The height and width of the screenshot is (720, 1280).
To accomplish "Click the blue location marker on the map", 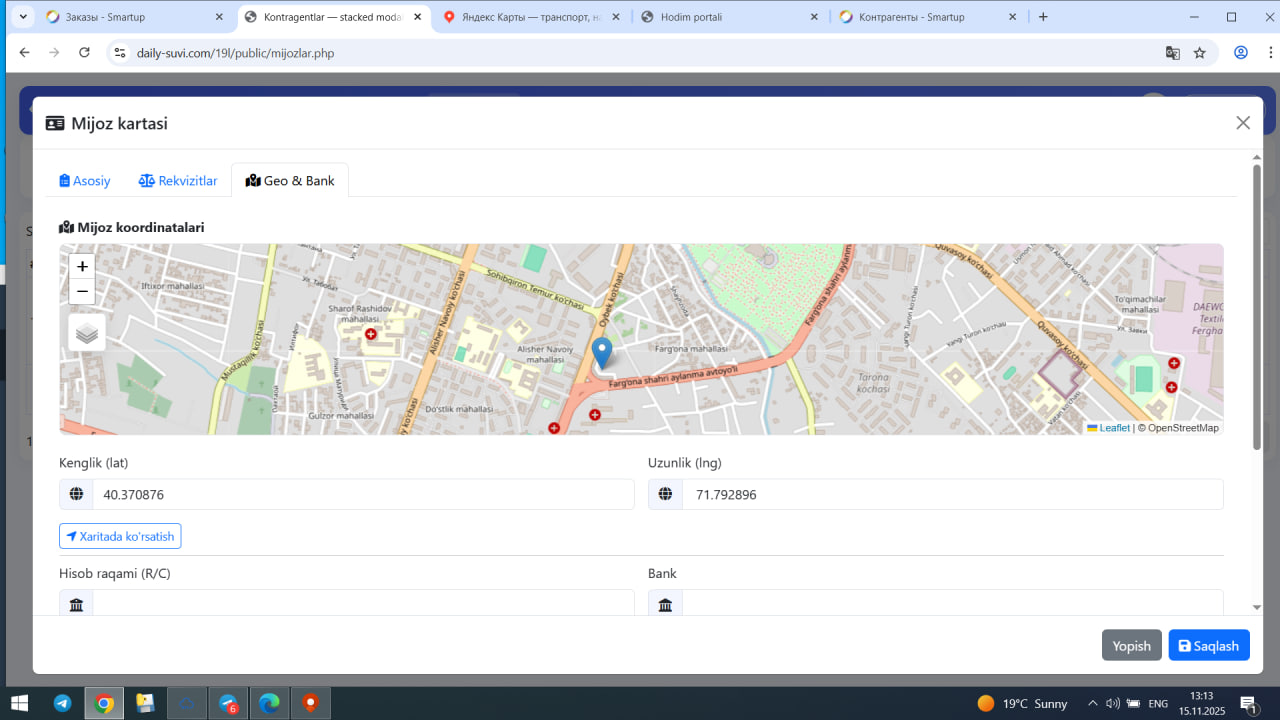I will (602, 354).
